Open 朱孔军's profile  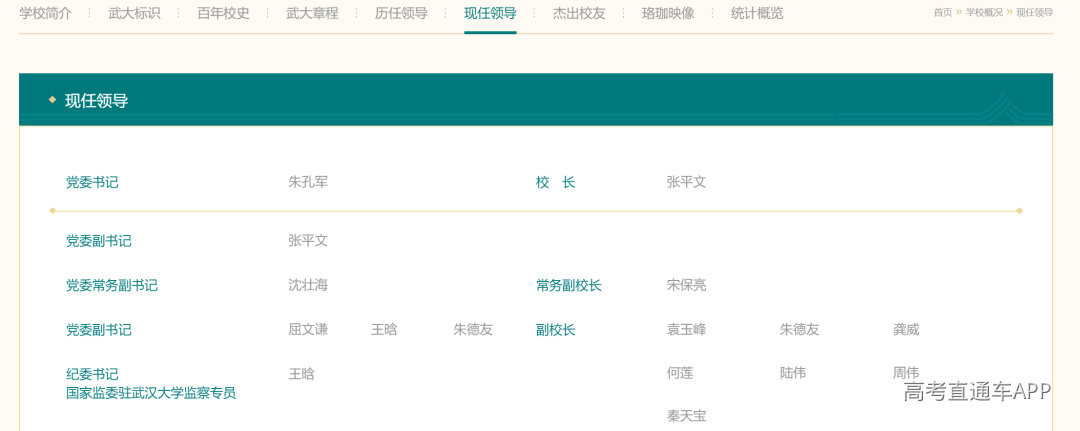(308, 182)
